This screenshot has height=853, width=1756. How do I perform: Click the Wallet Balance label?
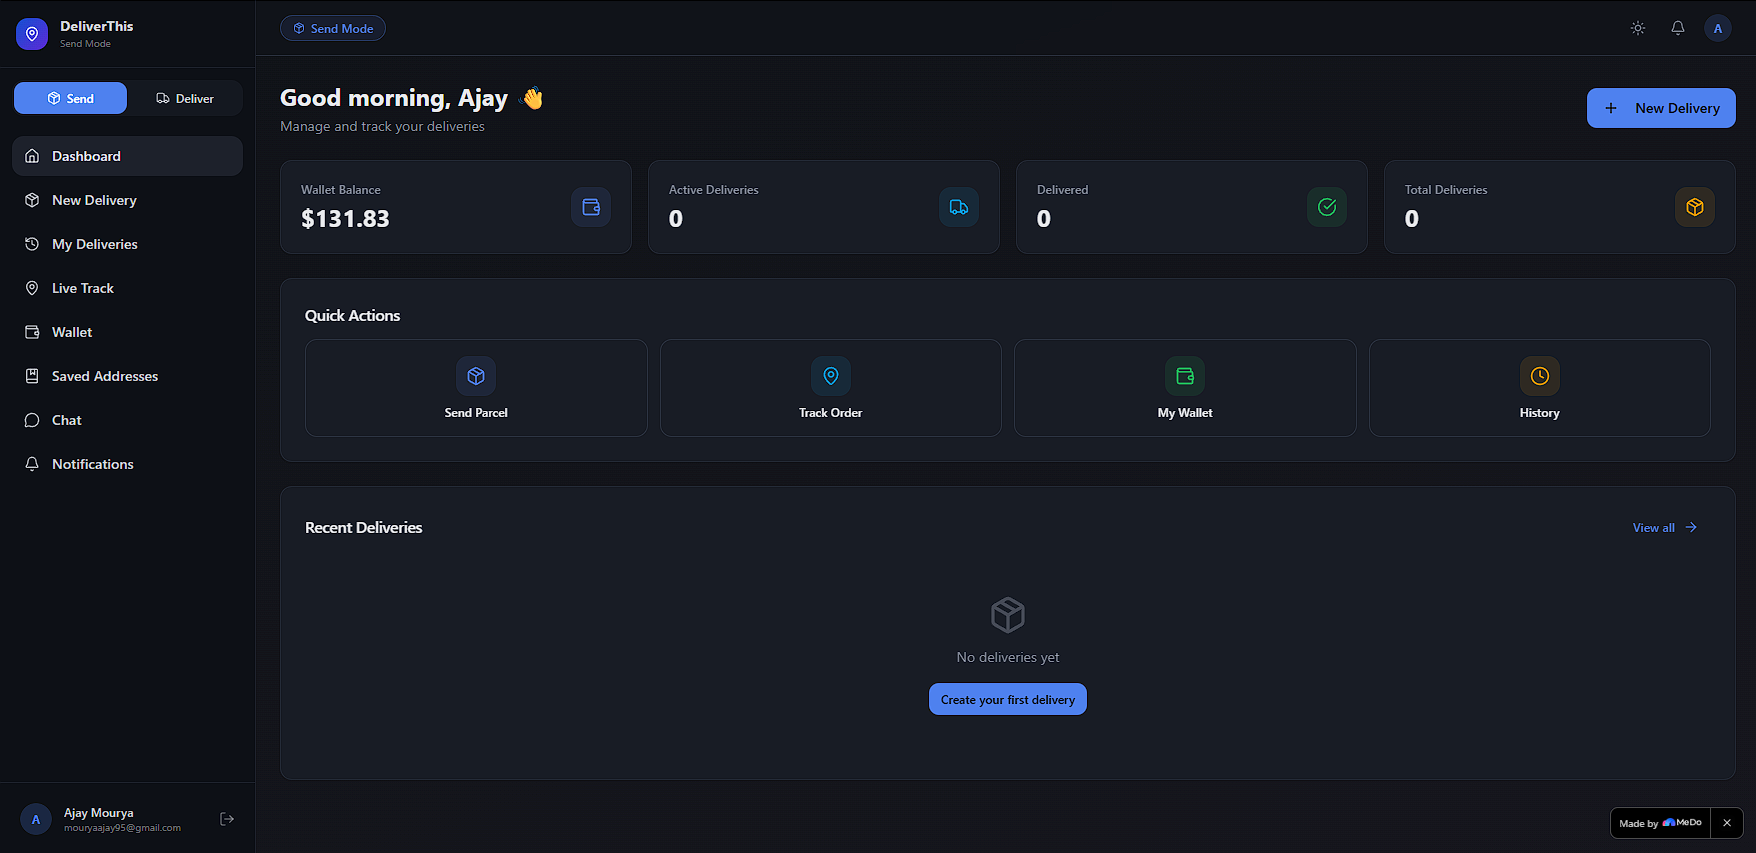click(x=341, y=190)
